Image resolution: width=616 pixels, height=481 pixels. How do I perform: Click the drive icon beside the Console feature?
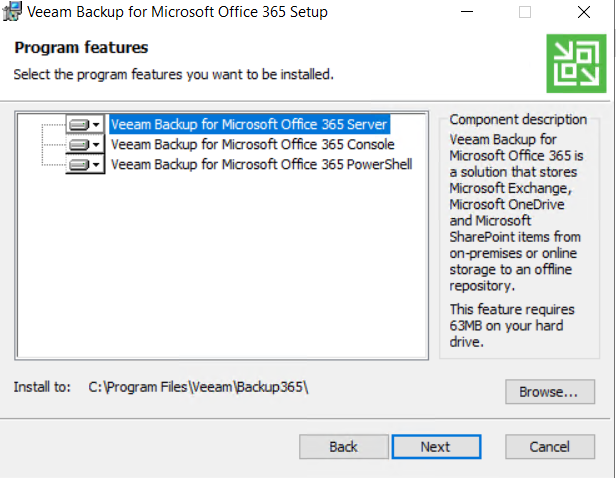click(79, 145)
